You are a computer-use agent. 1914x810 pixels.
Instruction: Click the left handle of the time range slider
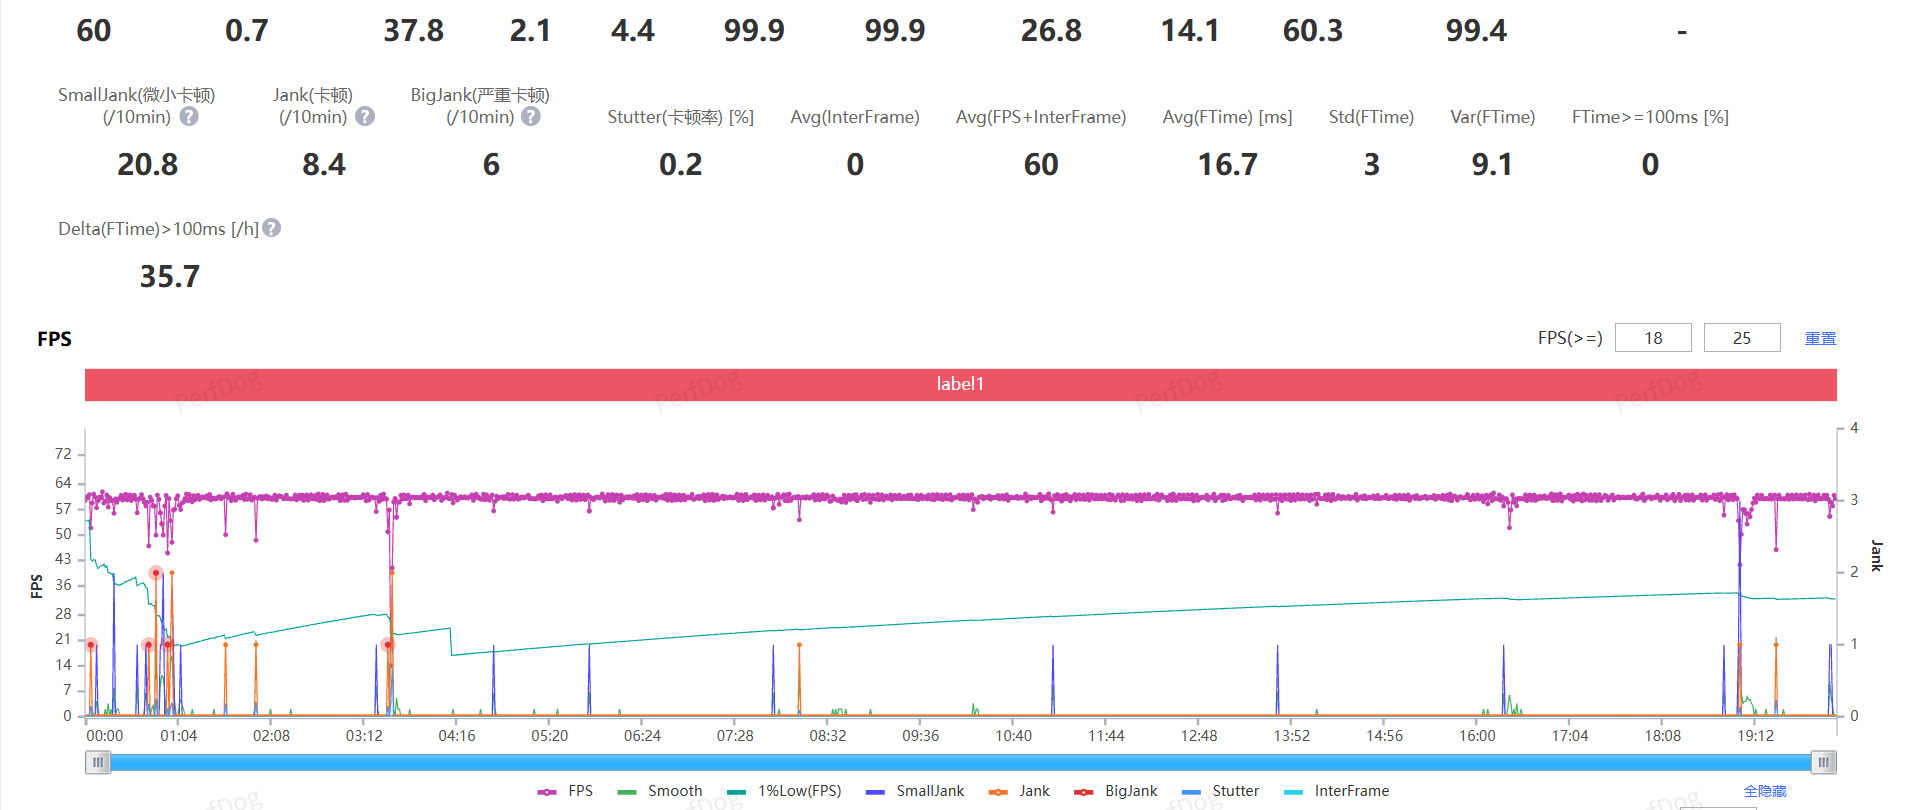coord(98,763)
